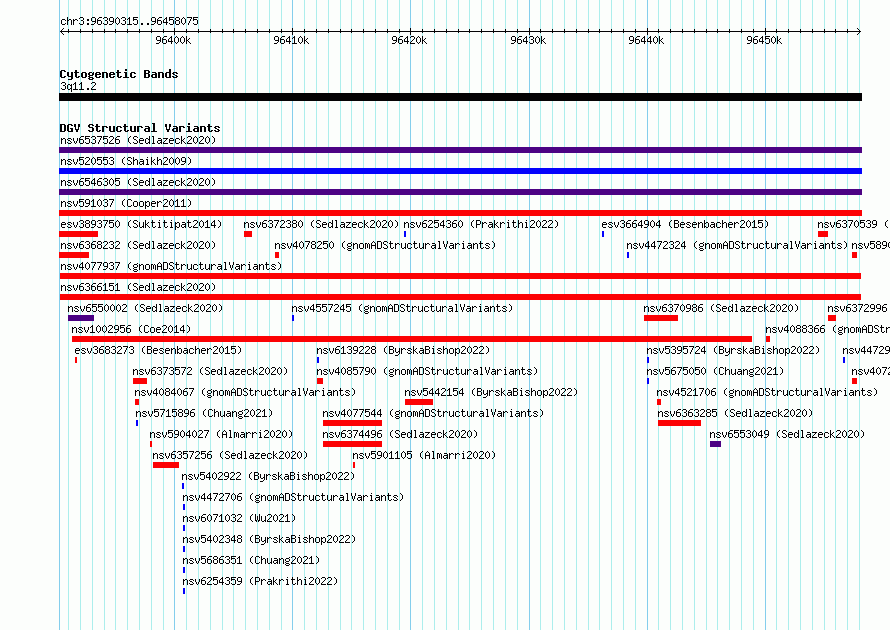Click nsv4557245 (gnomADStructuralVariants) label
The height and width of the screenshot is (630, 890).
coord(402,308)
